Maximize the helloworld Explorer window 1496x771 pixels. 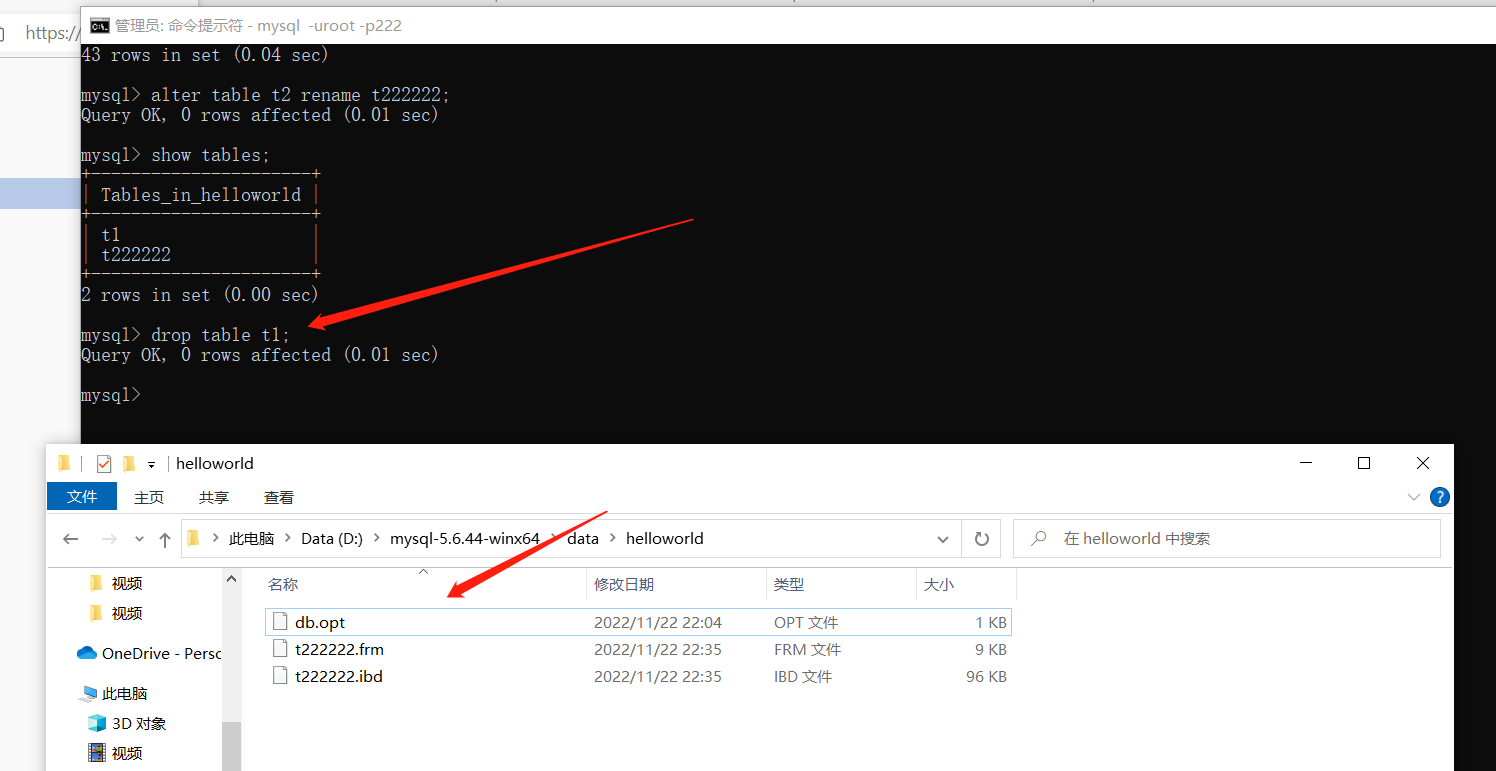pos(1364,463)
